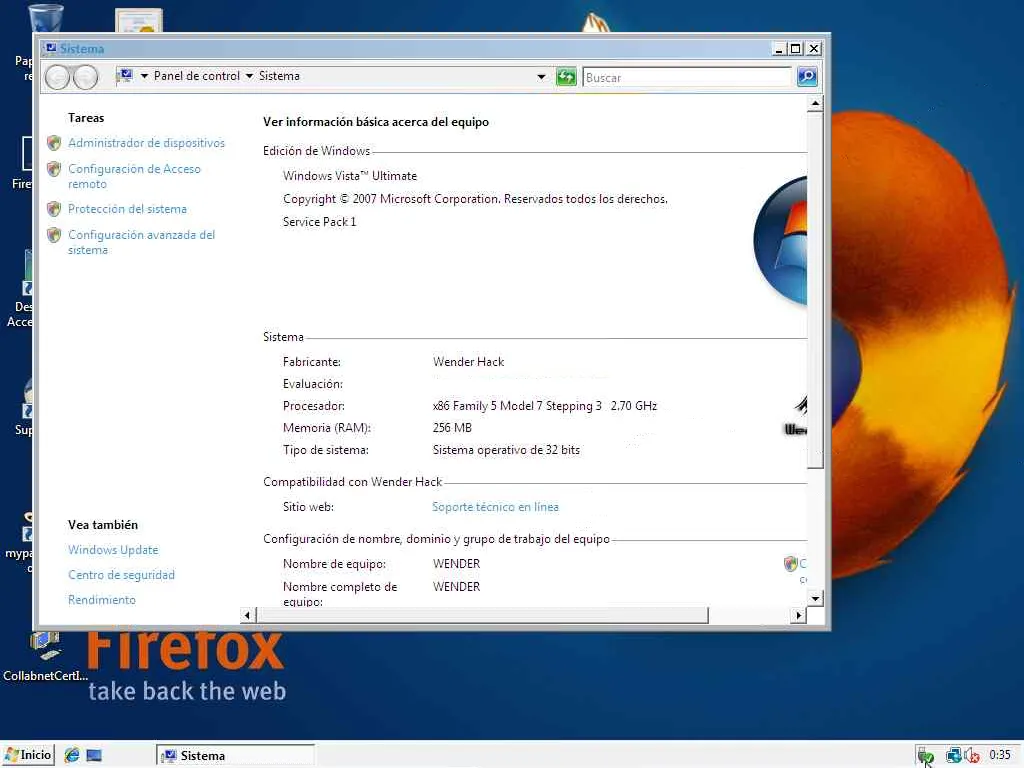The width and height of the screenshot is (1024, 768).
Task: Click the horizontal scrollbar left arrow
Action: [247, 615]
